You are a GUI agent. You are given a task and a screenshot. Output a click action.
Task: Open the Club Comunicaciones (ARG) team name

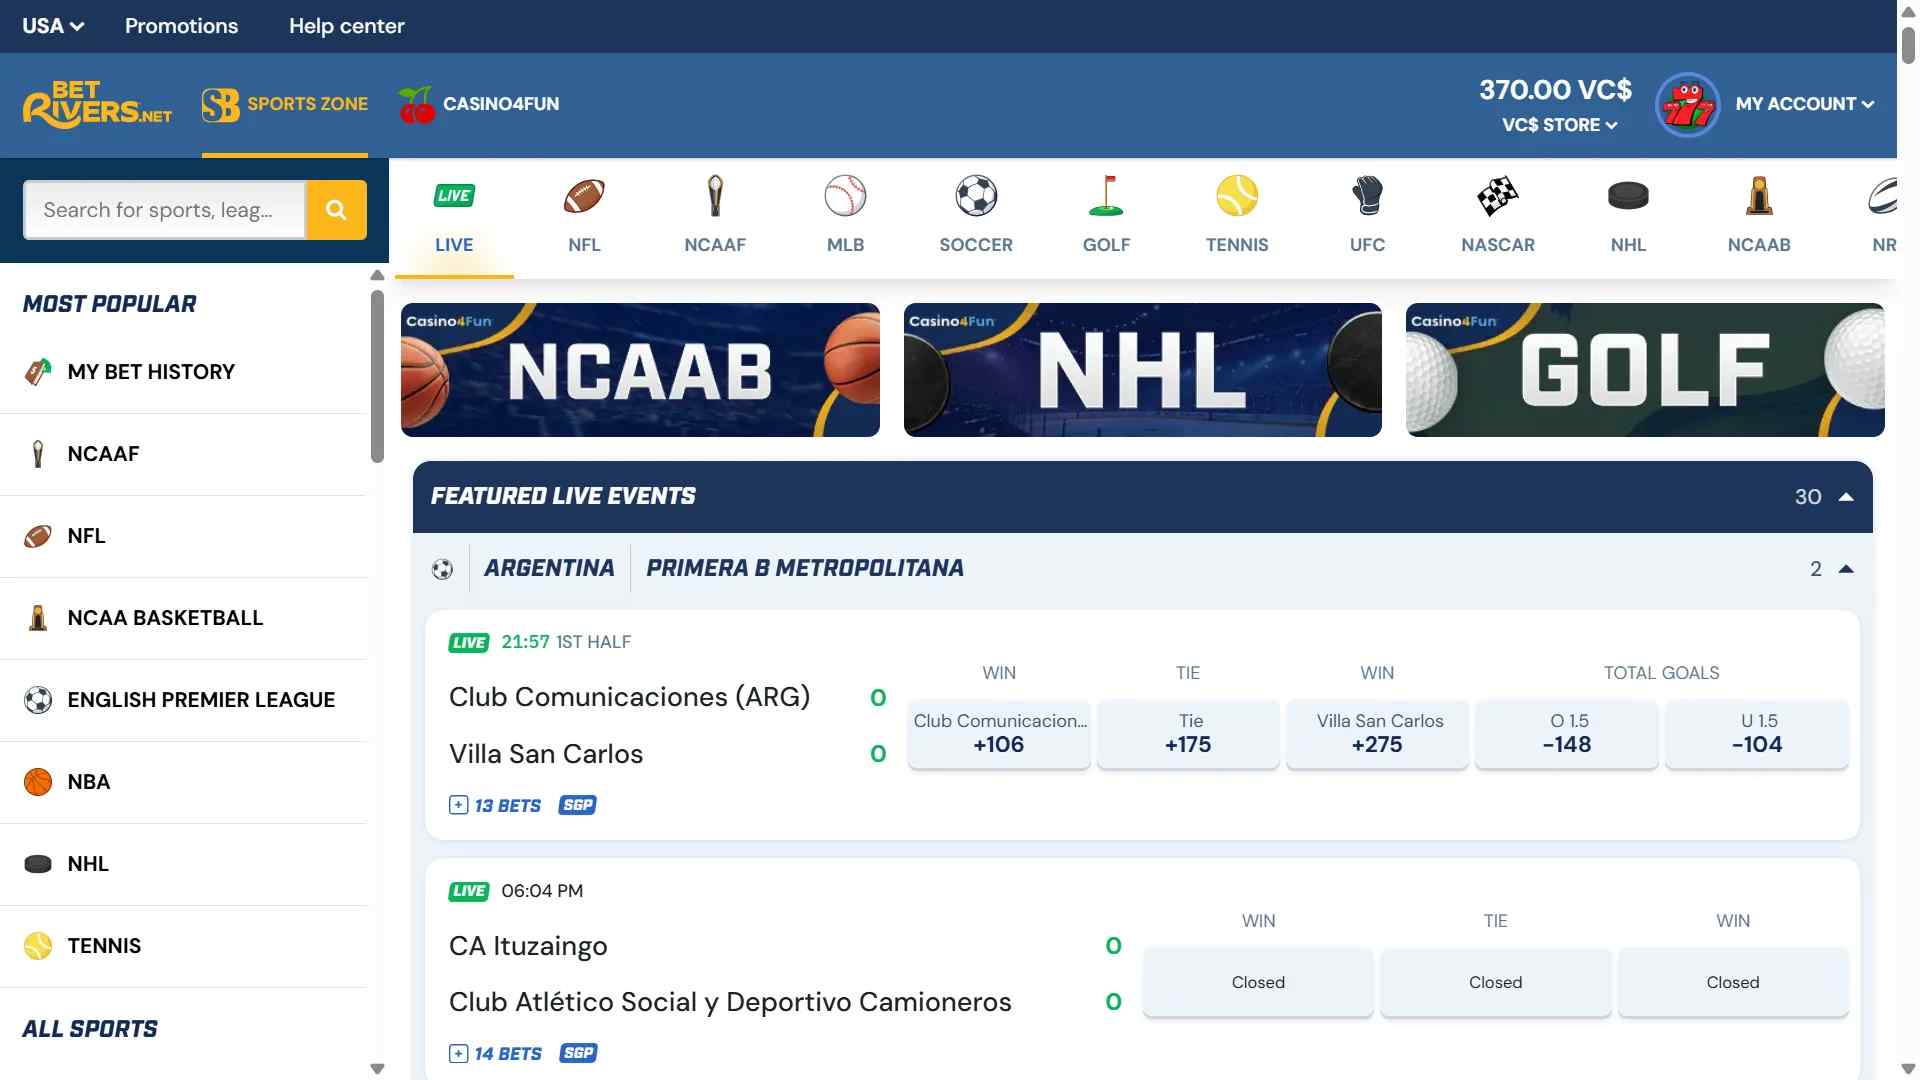(x=629, y=697)
